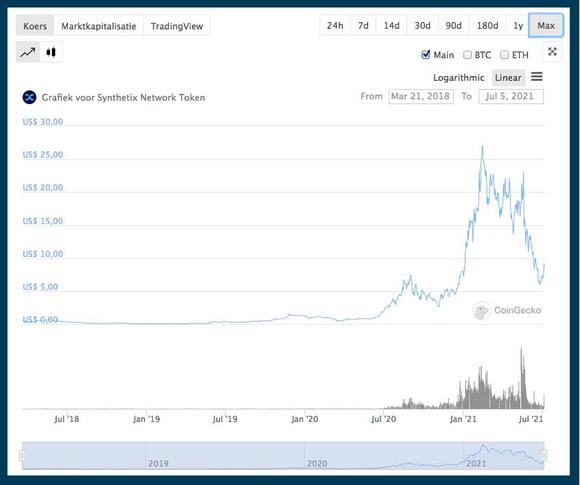The height and width of the screenshot is (485, 580).
Task: Select the 7d time range
Action: pyautogui.click(x=363, y=26)
